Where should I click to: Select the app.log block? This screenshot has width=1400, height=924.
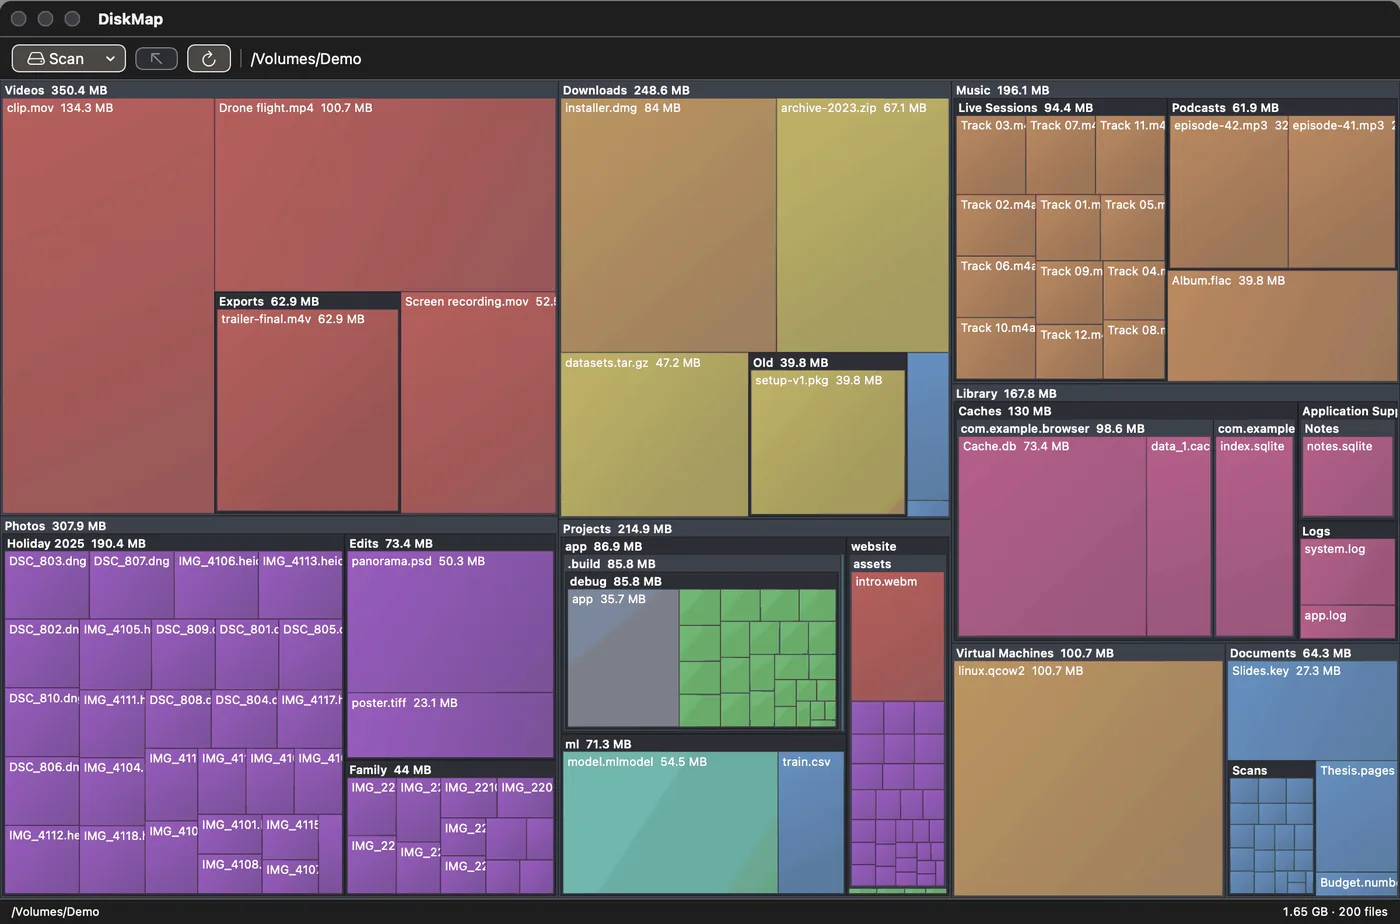click(x=1348, y=621)
